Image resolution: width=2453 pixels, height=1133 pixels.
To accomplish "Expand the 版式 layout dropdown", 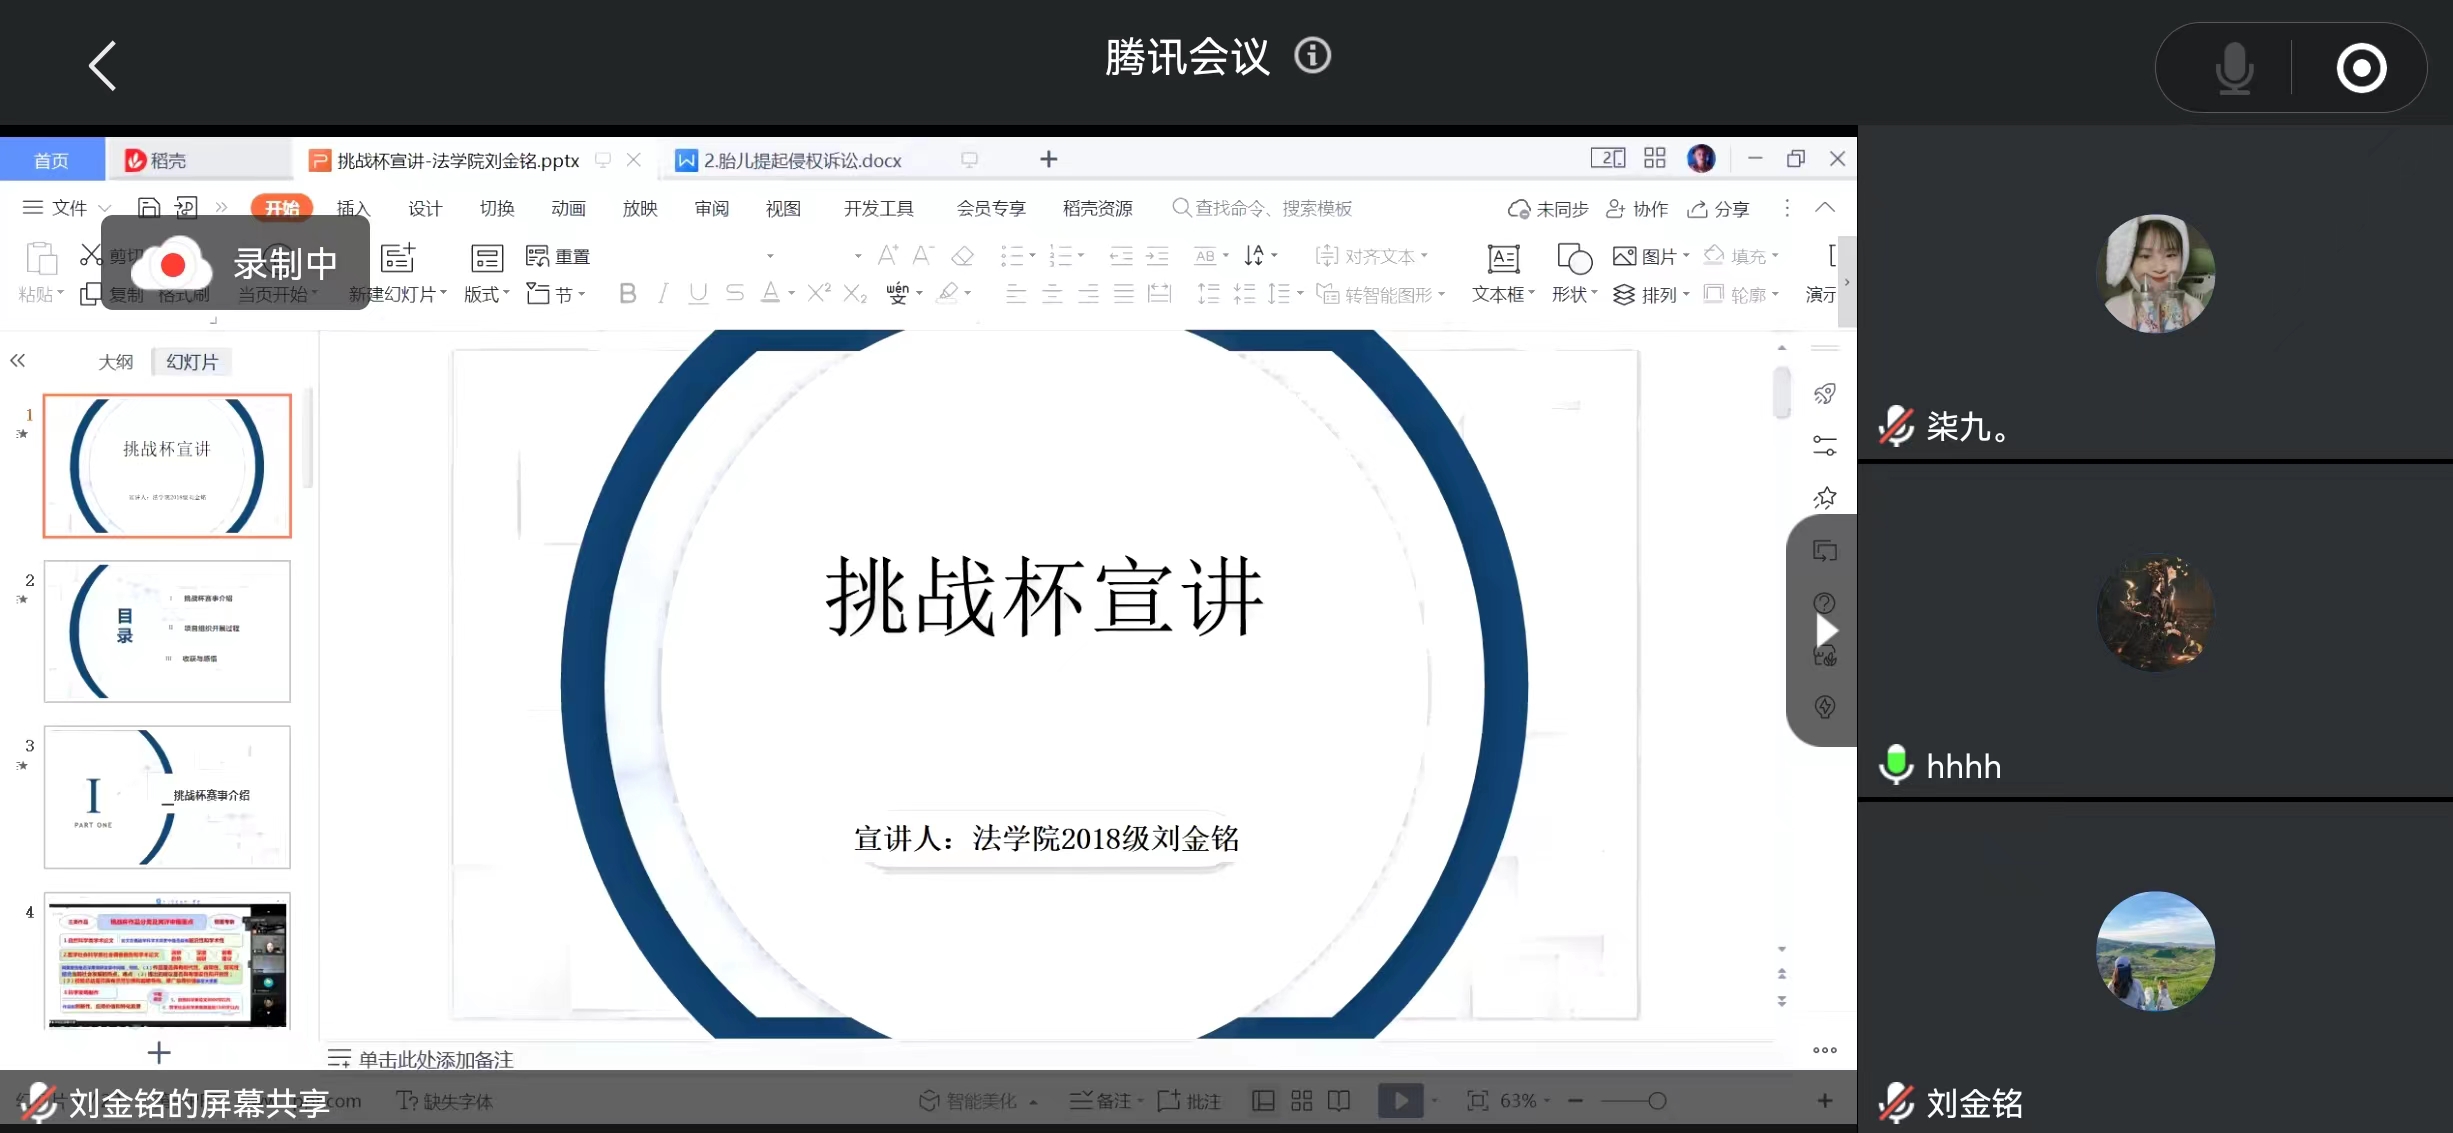I will click(486, 294).
